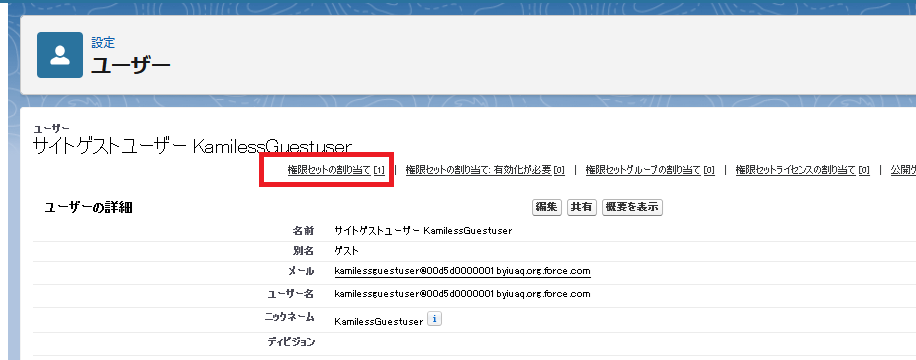
Task: Click the large サイトゲストユーザー KamilessGuestuser heading
Action: [x=192, y=146]
